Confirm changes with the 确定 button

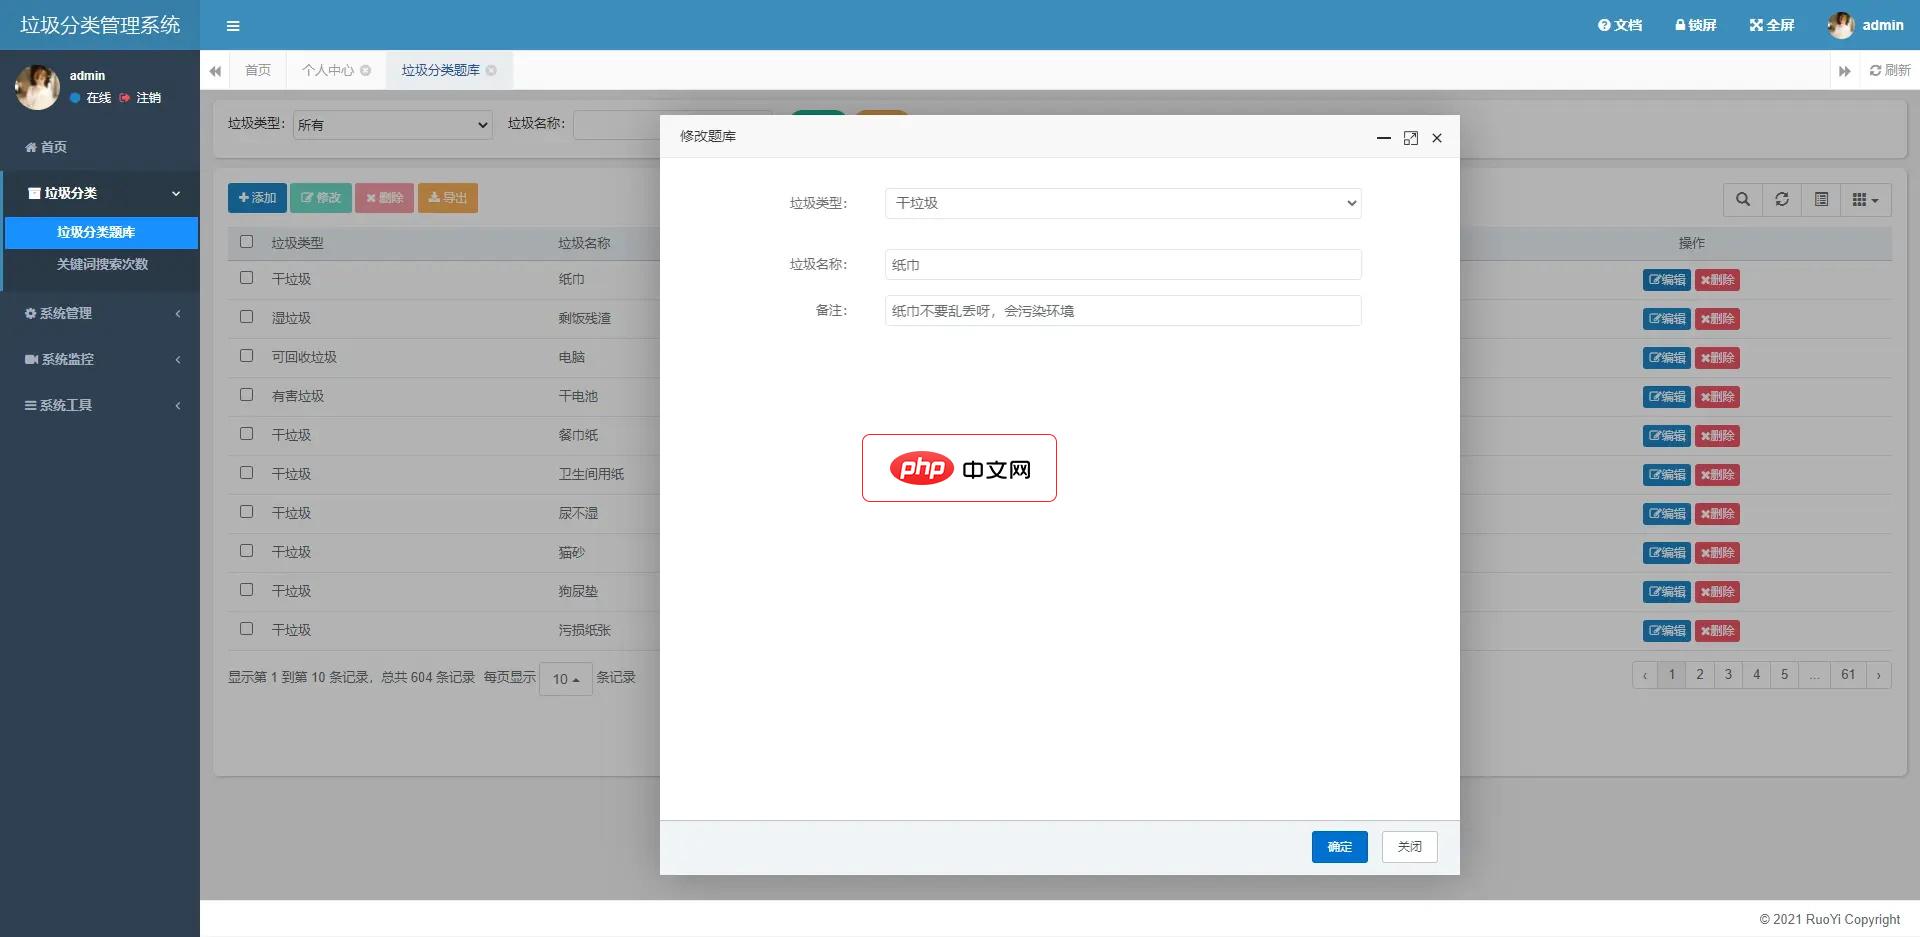(1339, 846)
